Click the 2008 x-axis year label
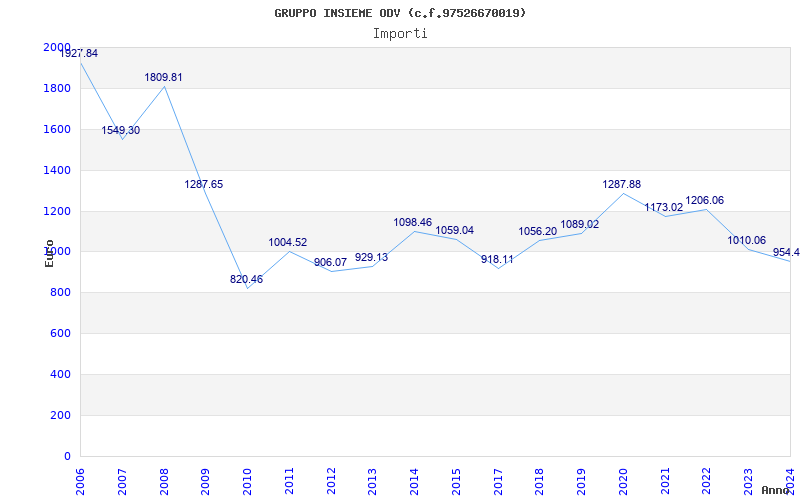 164,482
